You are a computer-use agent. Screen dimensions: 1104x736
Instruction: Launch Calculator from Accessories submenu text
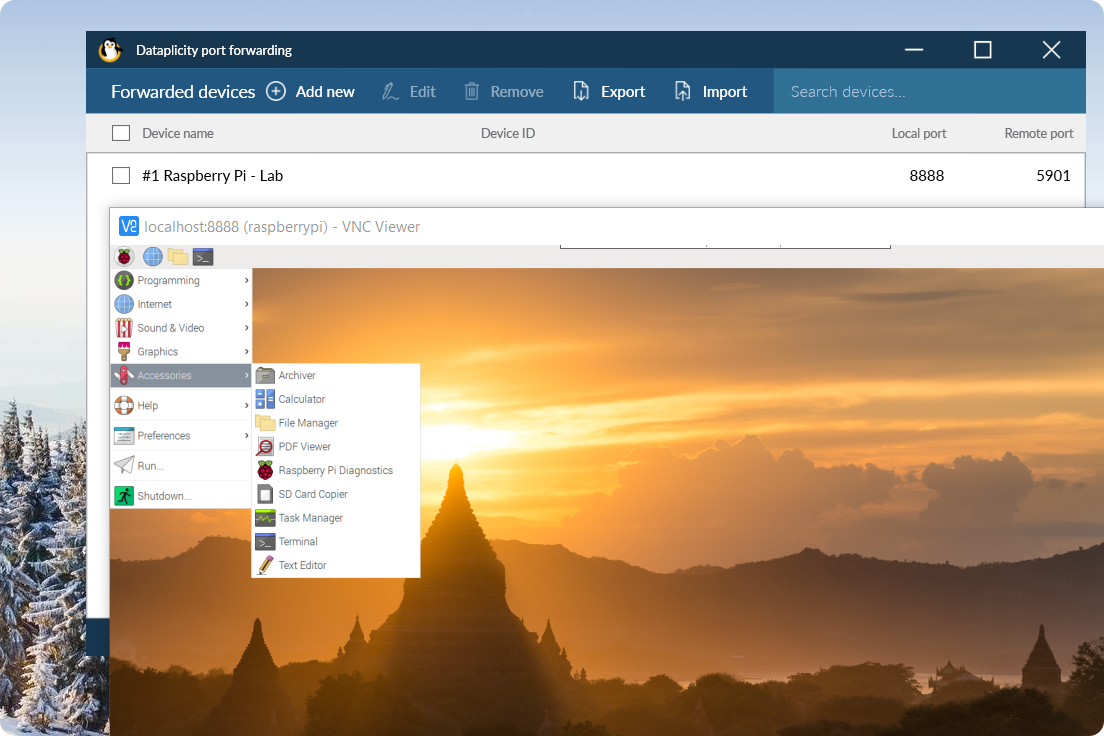pyautogui.click(x=301, y=399)
